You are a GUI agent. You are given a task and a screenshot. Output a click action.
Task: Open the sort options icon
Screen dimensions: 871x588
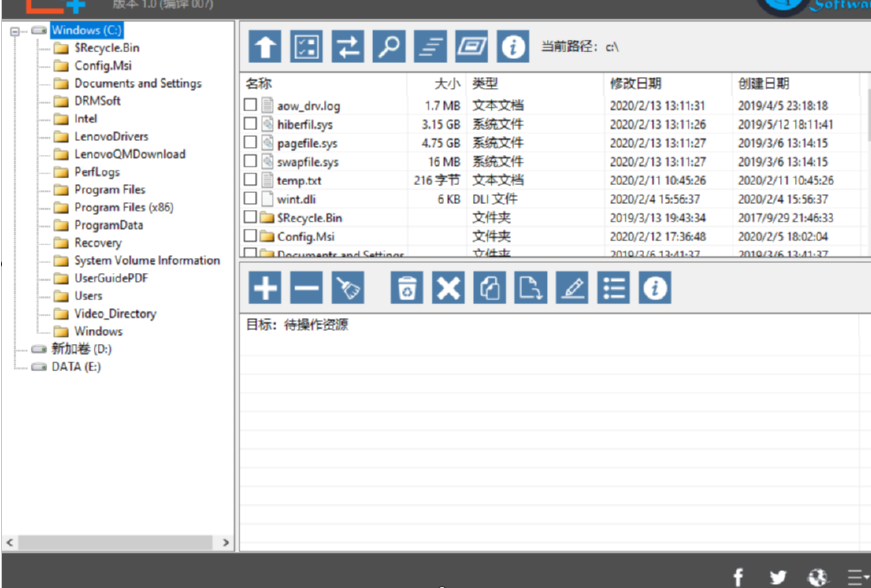point(431,46)
